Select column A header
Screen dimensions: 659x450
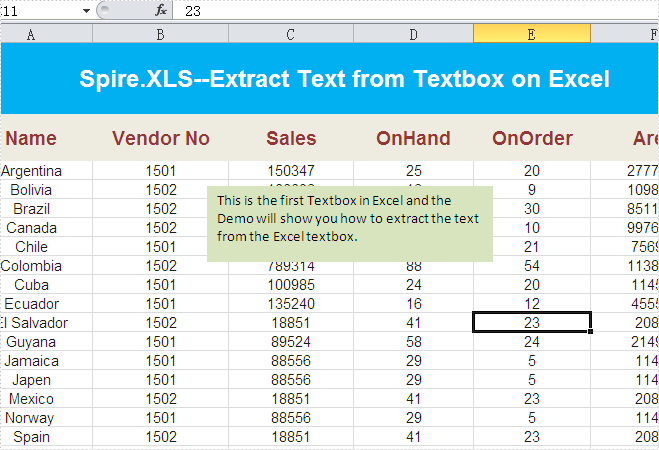point(47,34)
